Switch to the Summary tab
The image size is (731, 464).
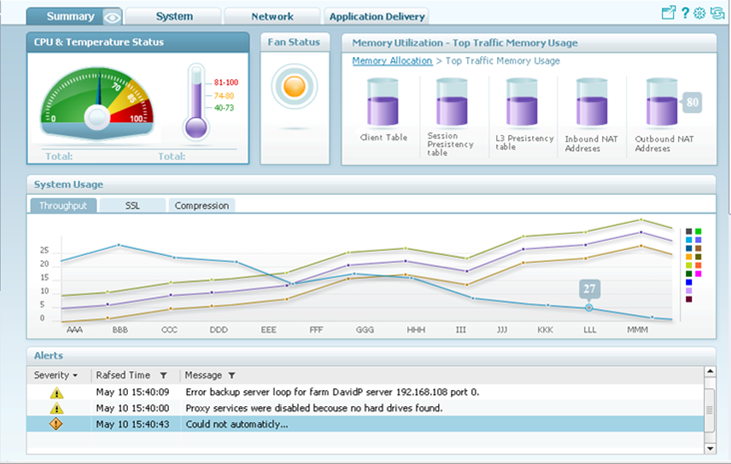pos(74,17)
